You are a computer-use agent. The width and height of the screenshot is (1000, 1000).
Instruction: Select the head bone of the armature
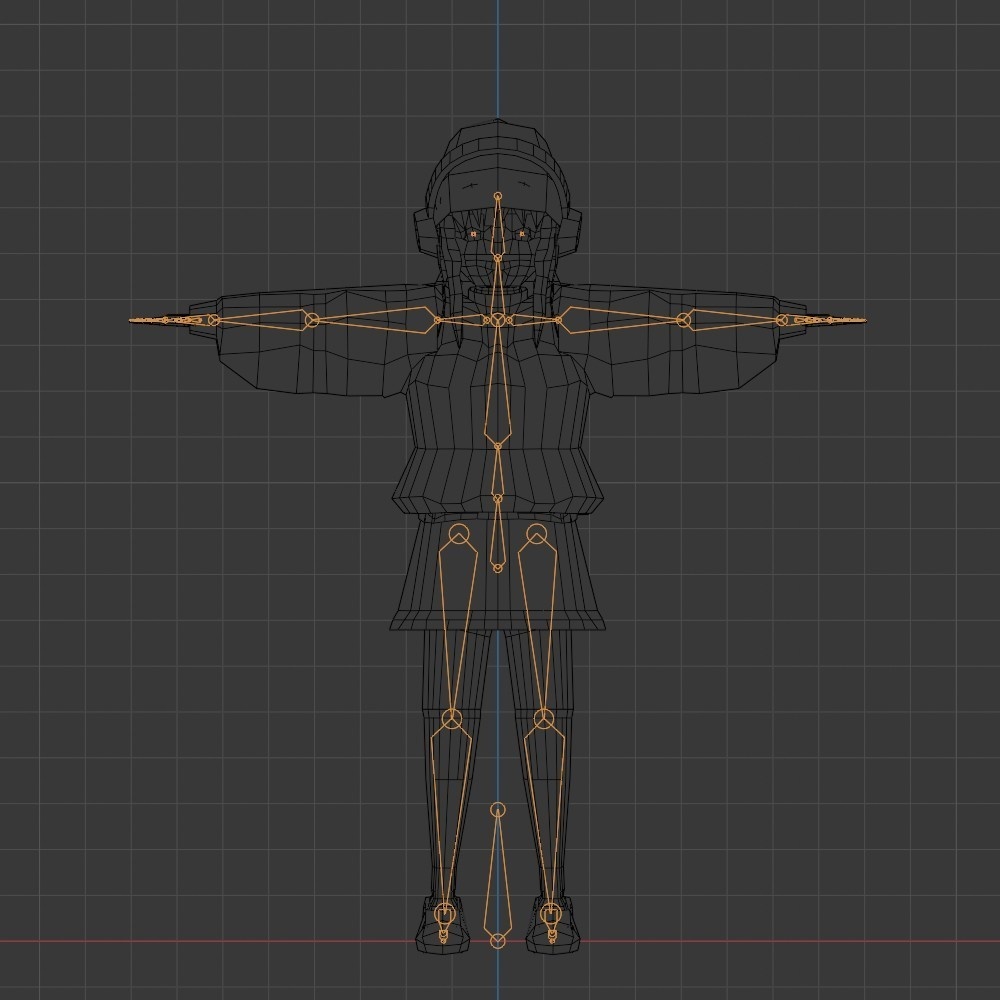[497, 220]
